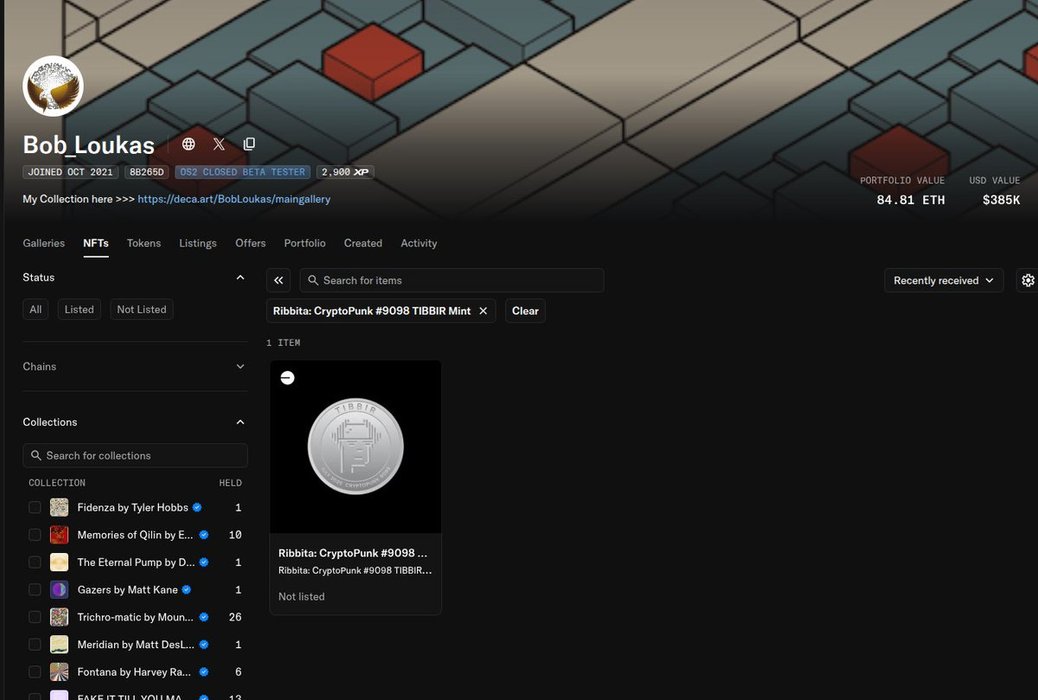1038x700 pixels.
Task: Click the globe website icon beside Bob_Loukas
Action: (x=188, y=144)
